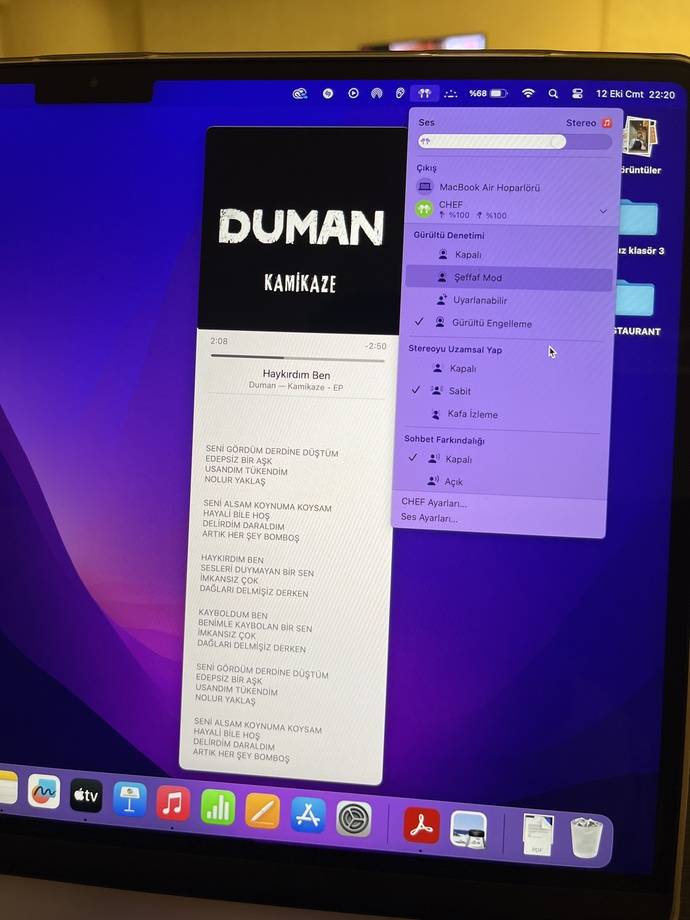Click the red Music app icon next to Stereo

(607, 123)
